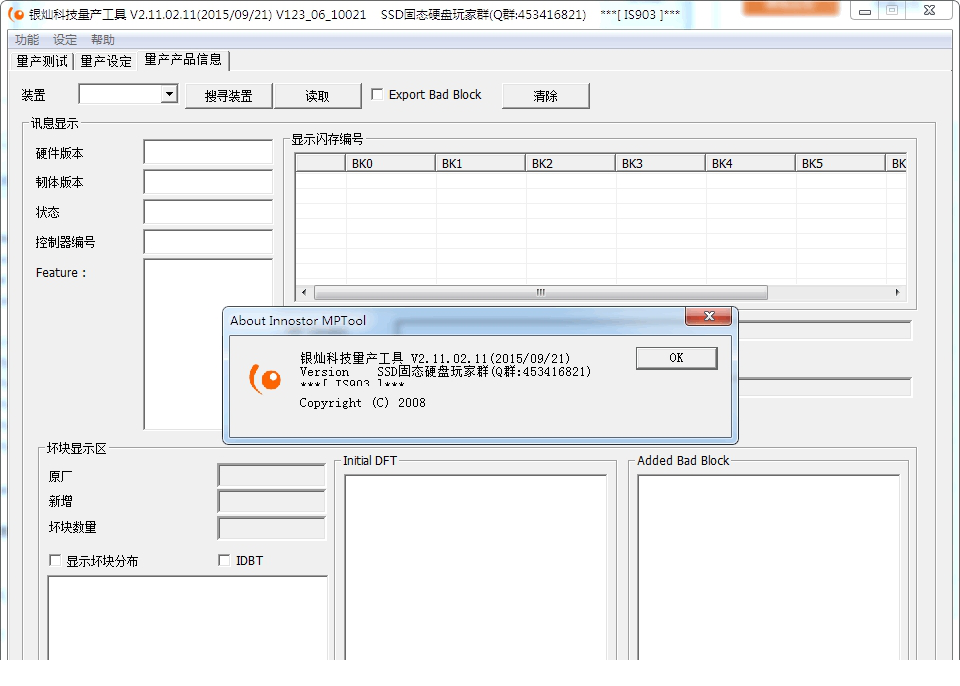Screen dimensions: 960x686
Task: Click the 读取 button
Action: coord(317,96)
